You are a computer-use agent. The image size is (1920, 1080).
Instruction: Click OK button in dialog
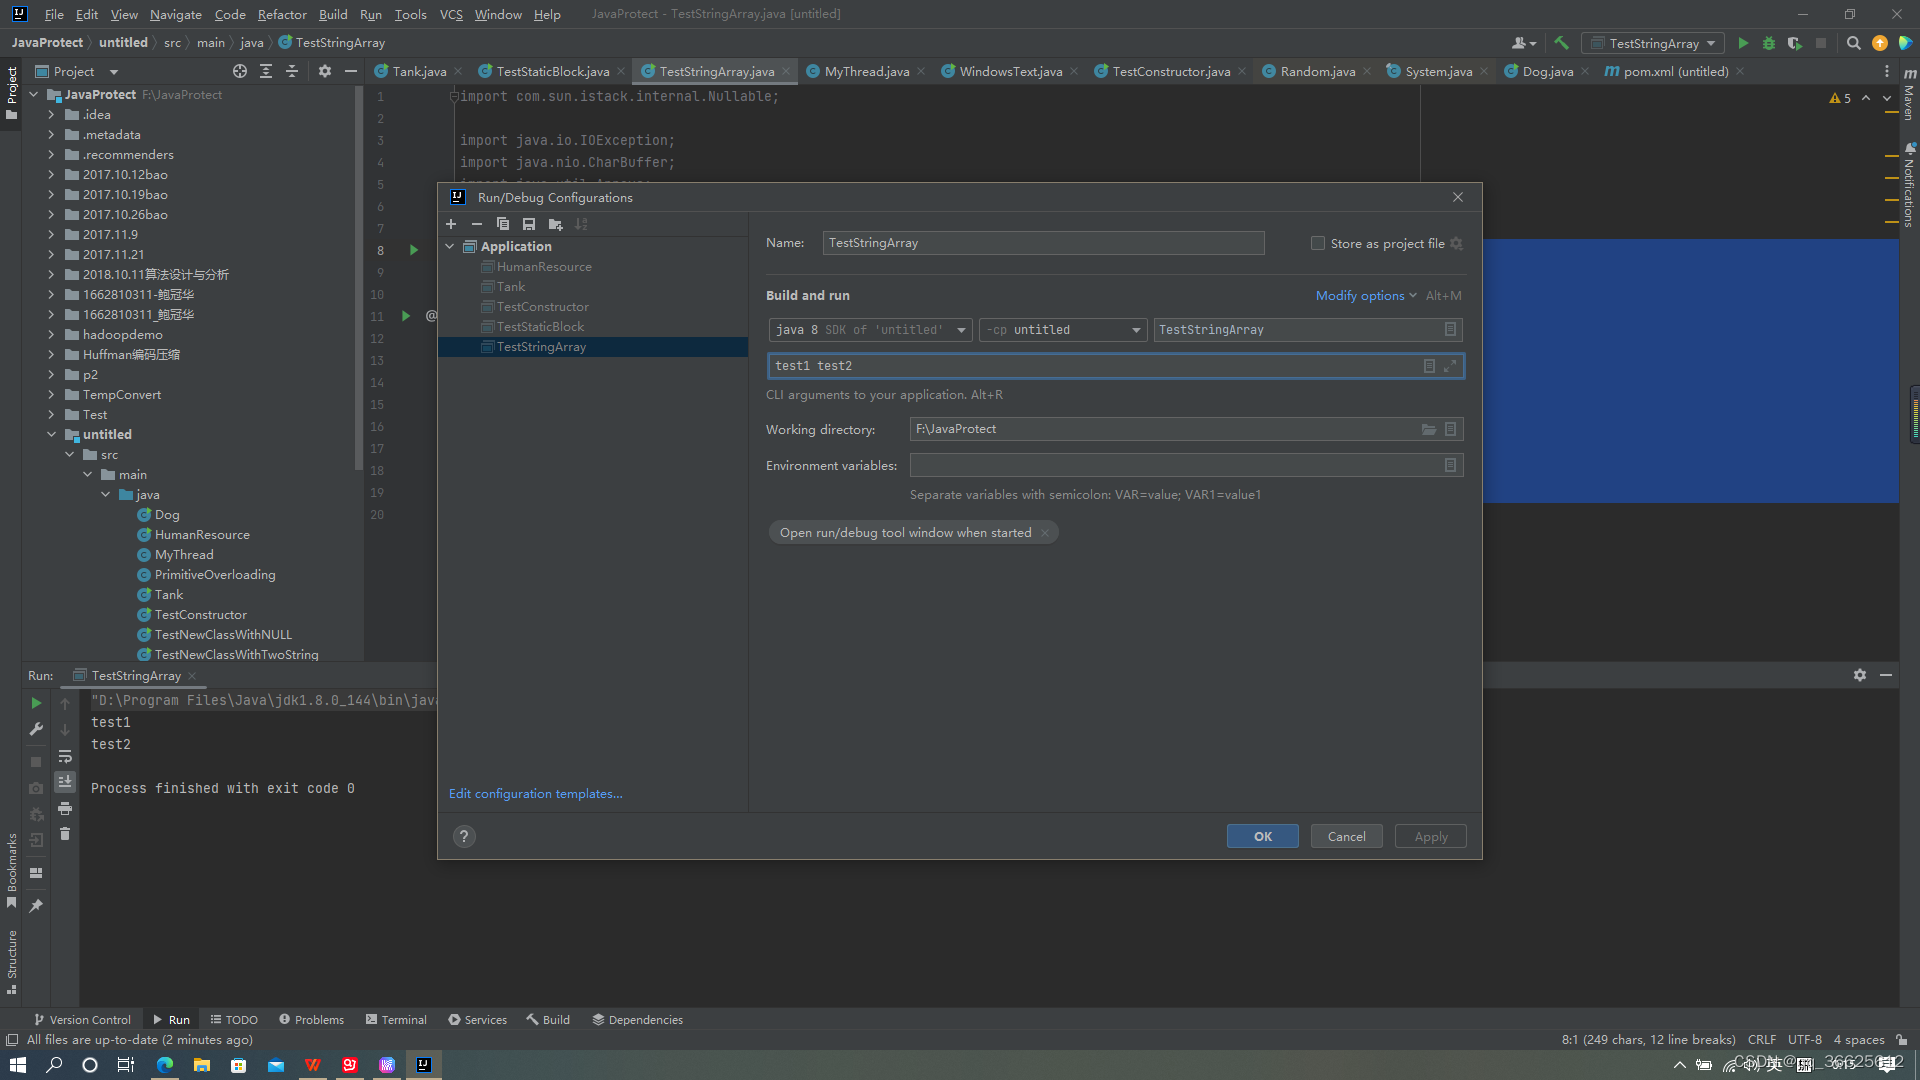1263,836
